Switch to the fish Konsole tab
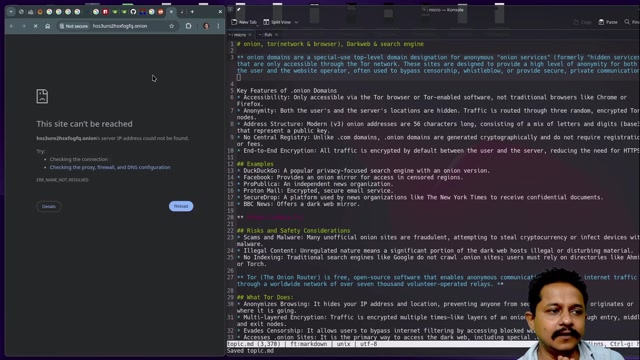The image size is (640, 360). [x=268, y=35]
